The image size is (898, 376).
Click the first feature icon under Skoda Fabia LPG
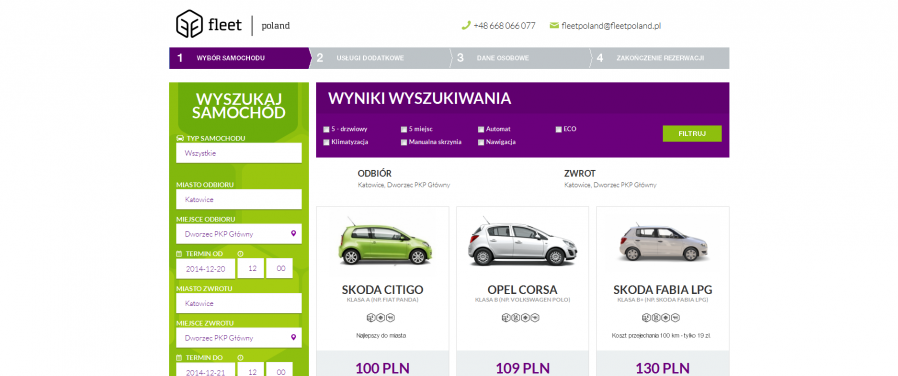646,318
